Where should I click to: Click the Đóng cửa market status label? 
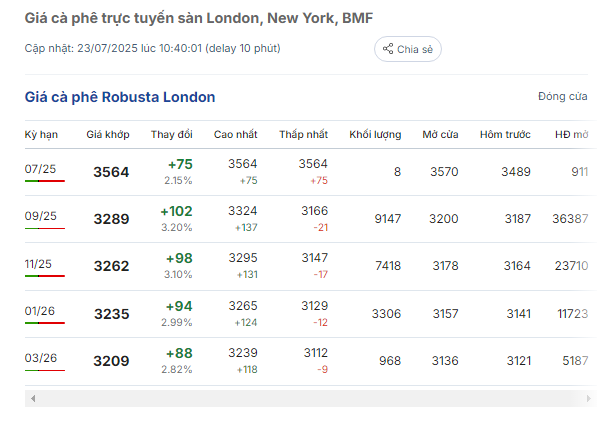(x=563, y=96)
